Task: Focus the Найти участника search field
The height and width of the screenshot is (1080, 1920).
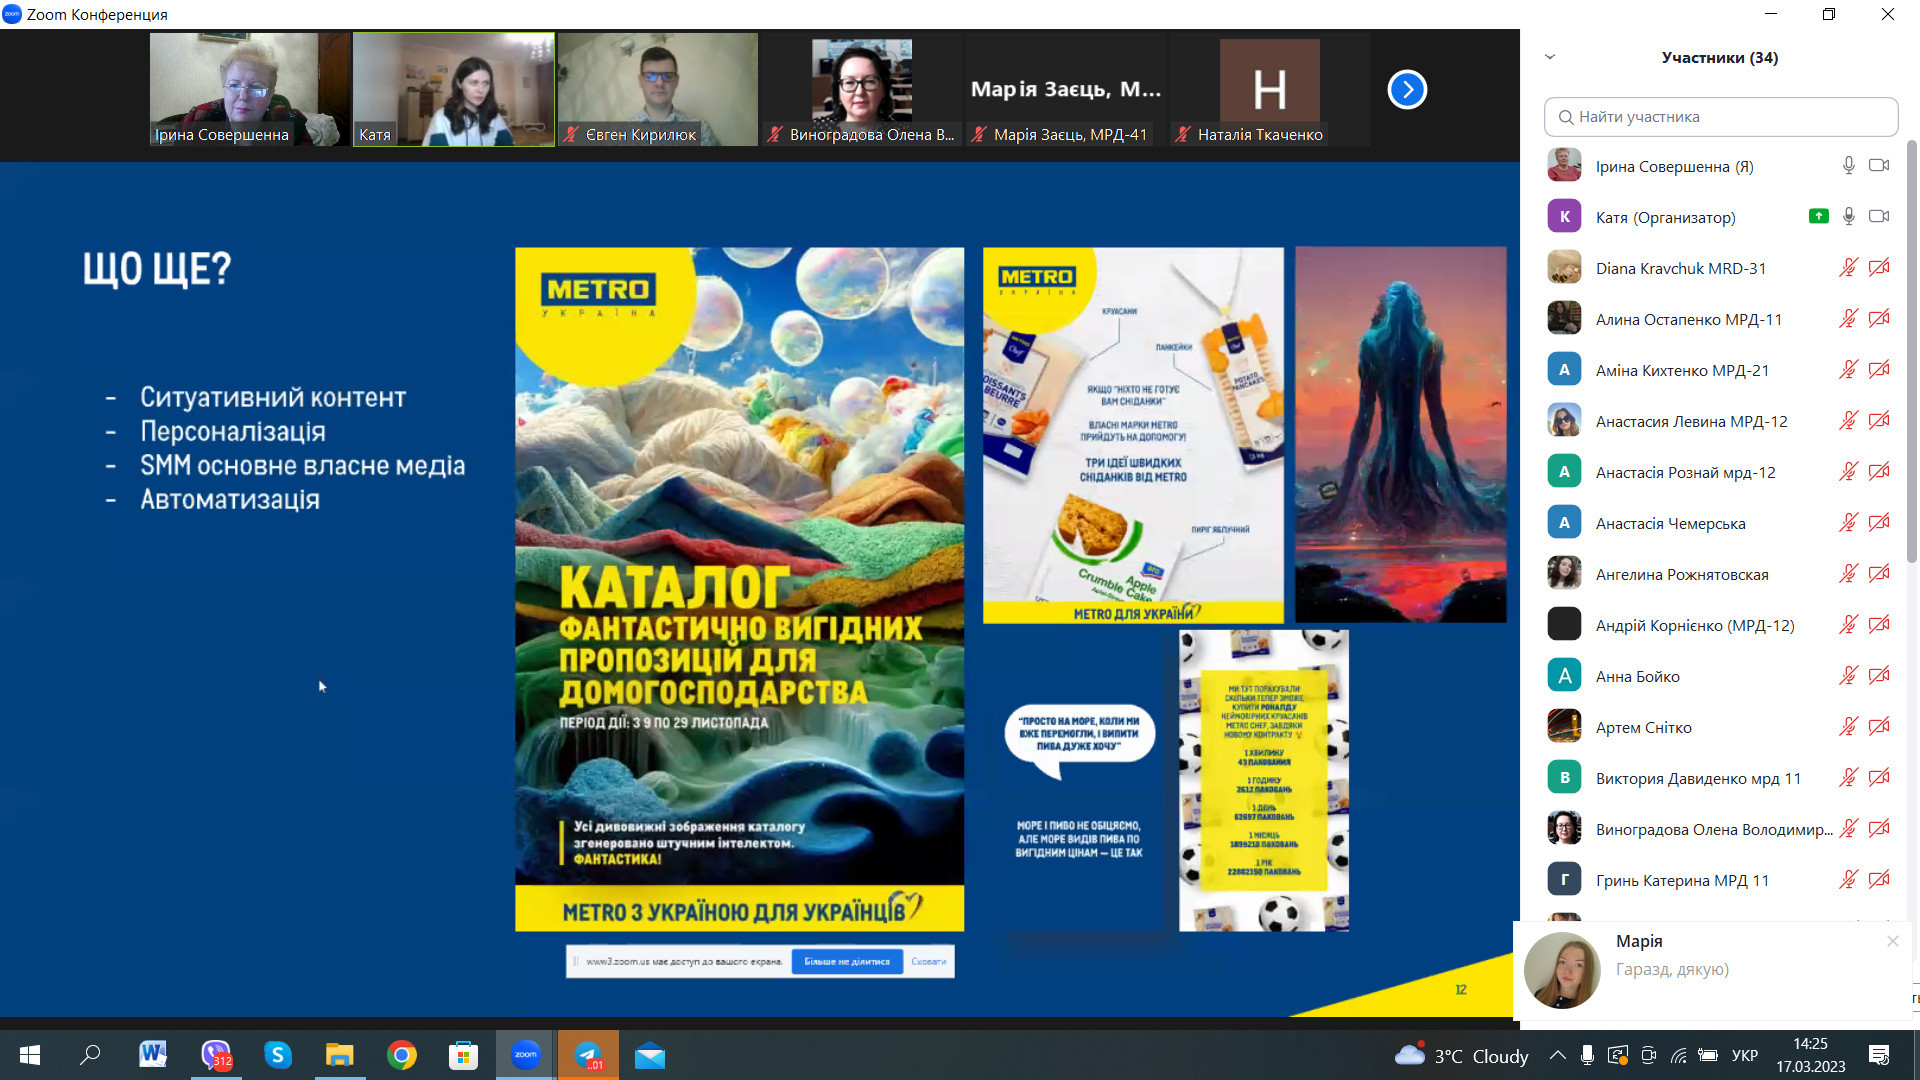Action: (1721, 117)
